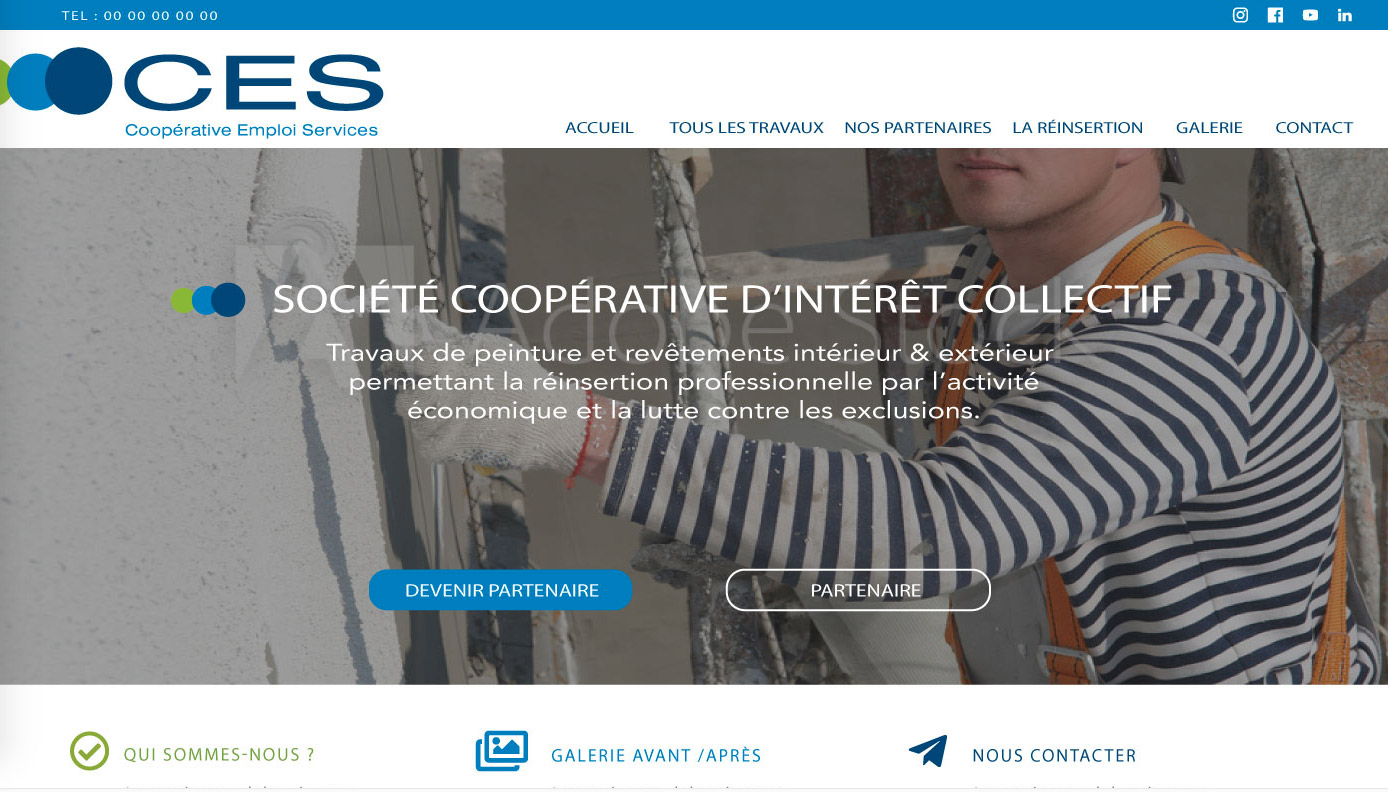Click the three-circle logo beside the hero title
Screen dimensions: 1388x792
pos(208,300)
